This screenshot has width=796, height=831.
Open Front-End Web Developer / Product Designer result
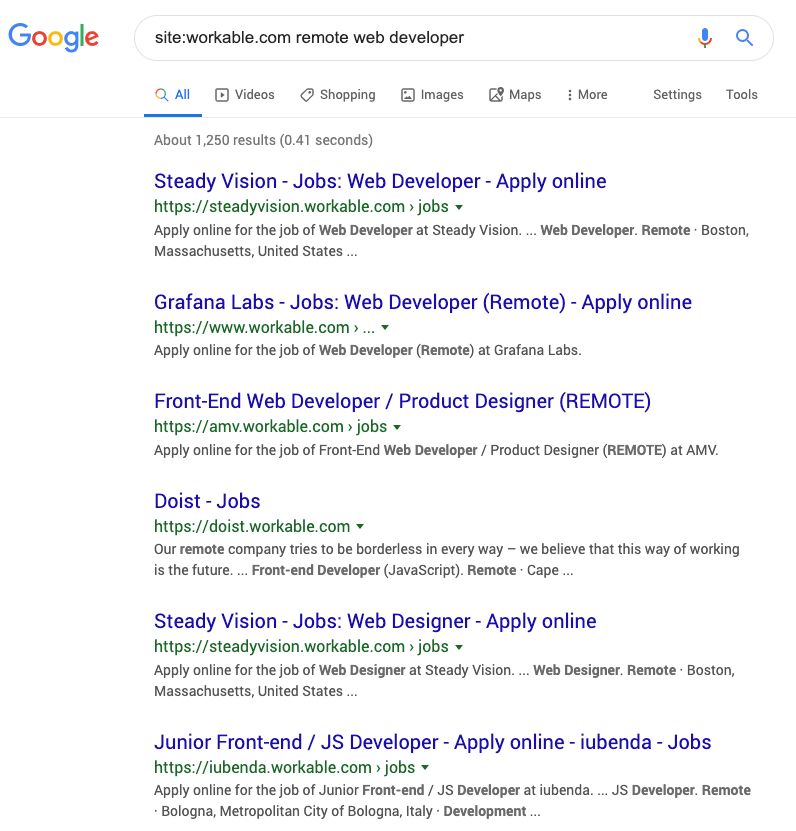click(402, 401)
